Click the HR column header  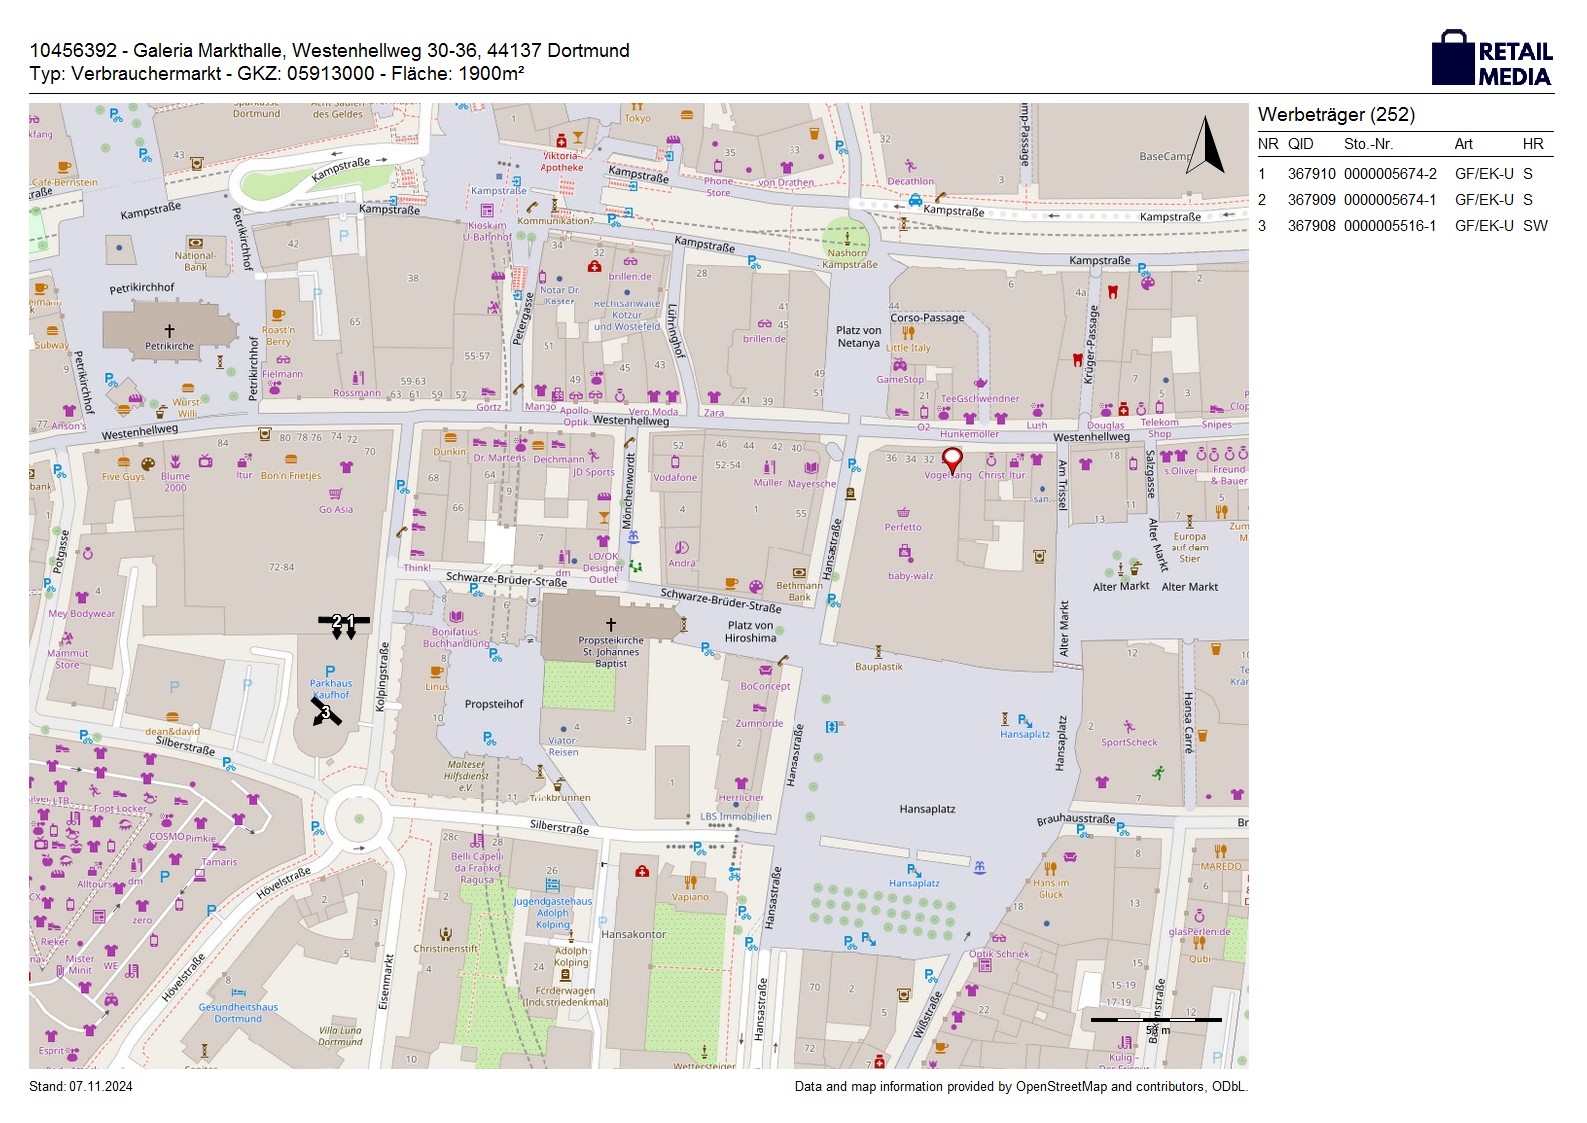click(1532, 144)
